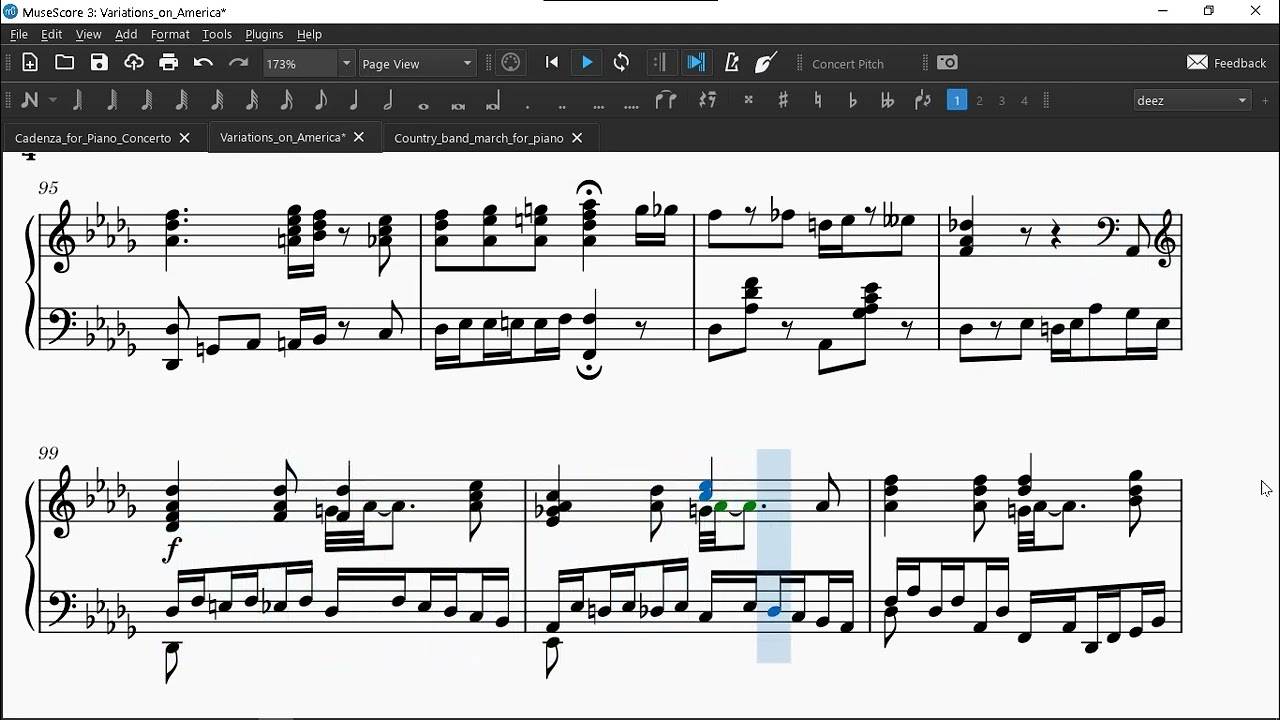This screenshot has width=1280, height=720.
Task: Select the 512th note duration
Action: 112,100
